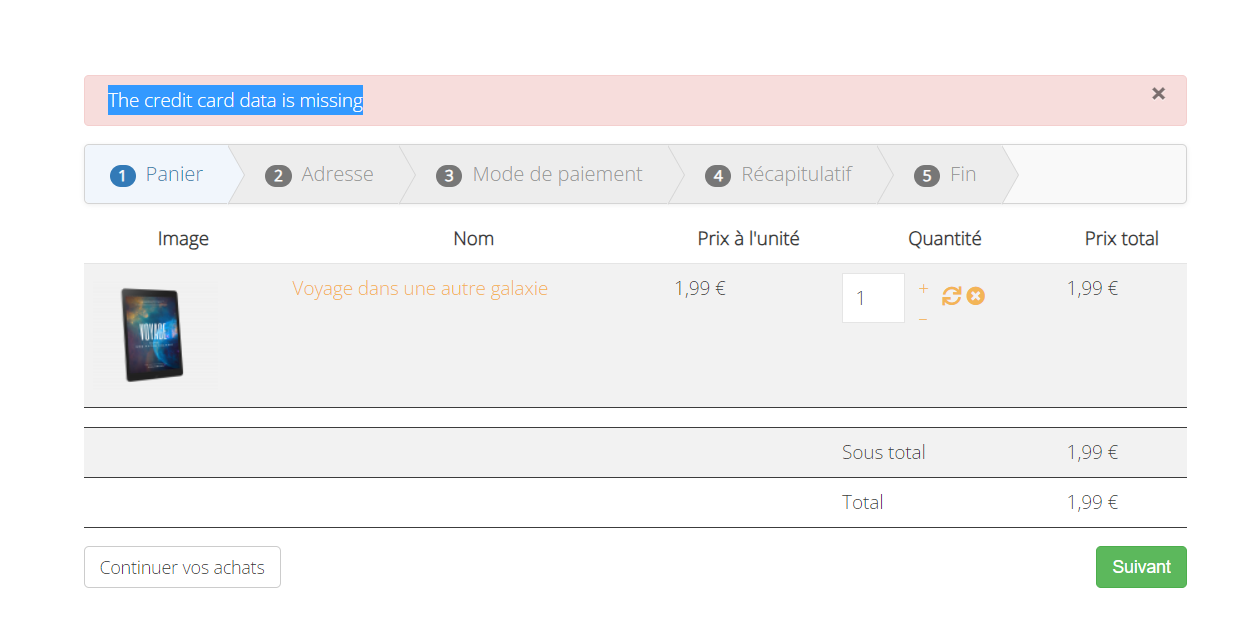Click the Total row label
The image size is (1238, 618).
(x=862, y=502)
